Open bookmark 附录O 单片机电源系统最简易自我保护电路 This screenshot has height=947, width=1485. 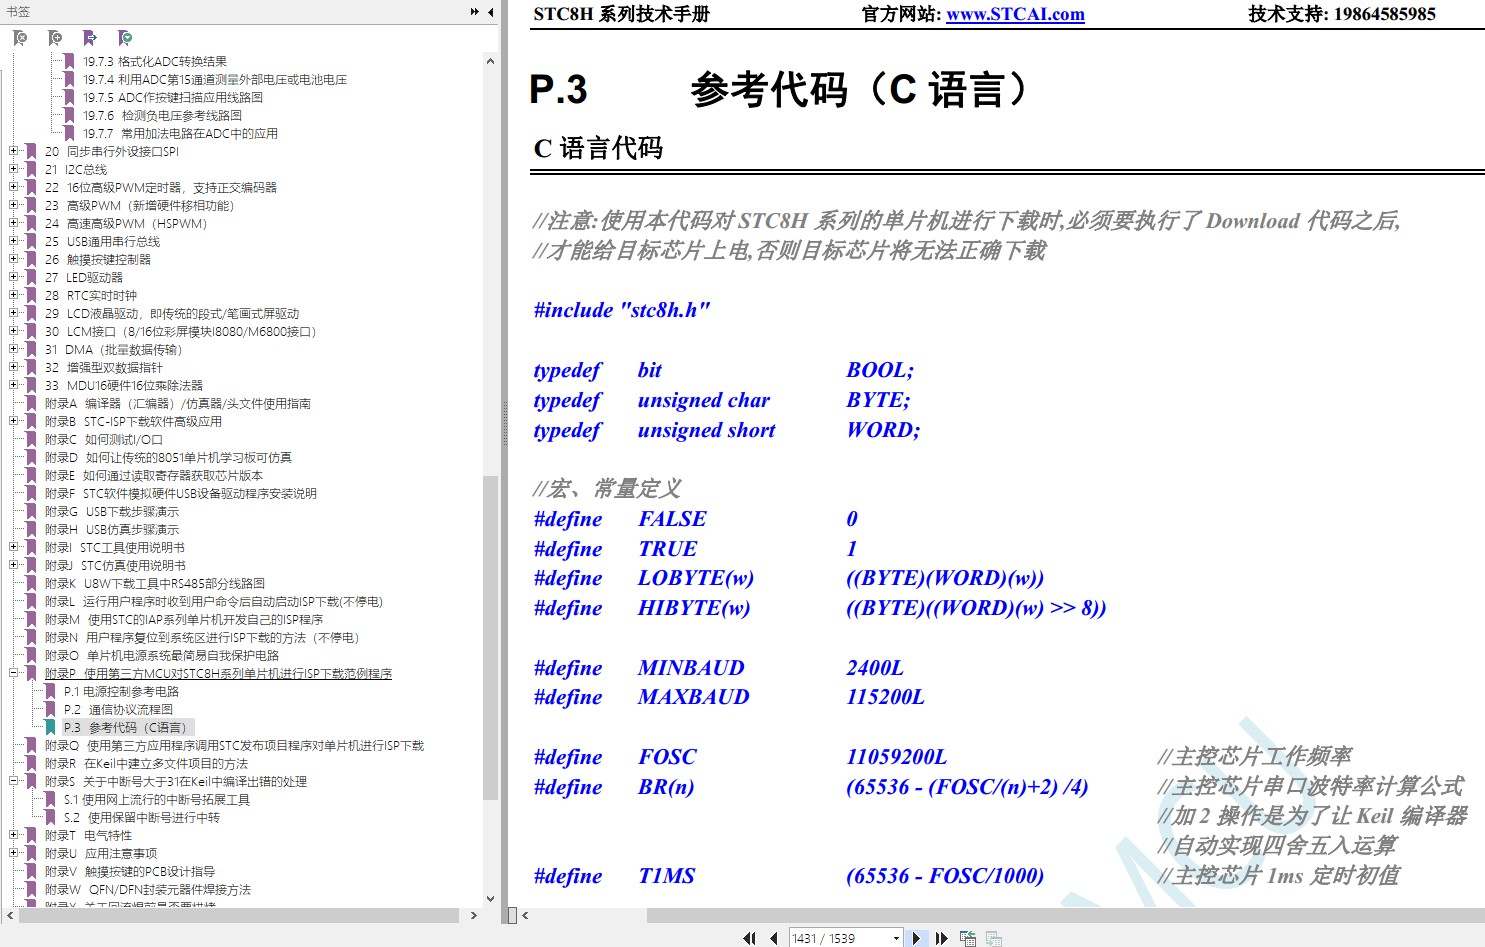click(x=162, y=655)
